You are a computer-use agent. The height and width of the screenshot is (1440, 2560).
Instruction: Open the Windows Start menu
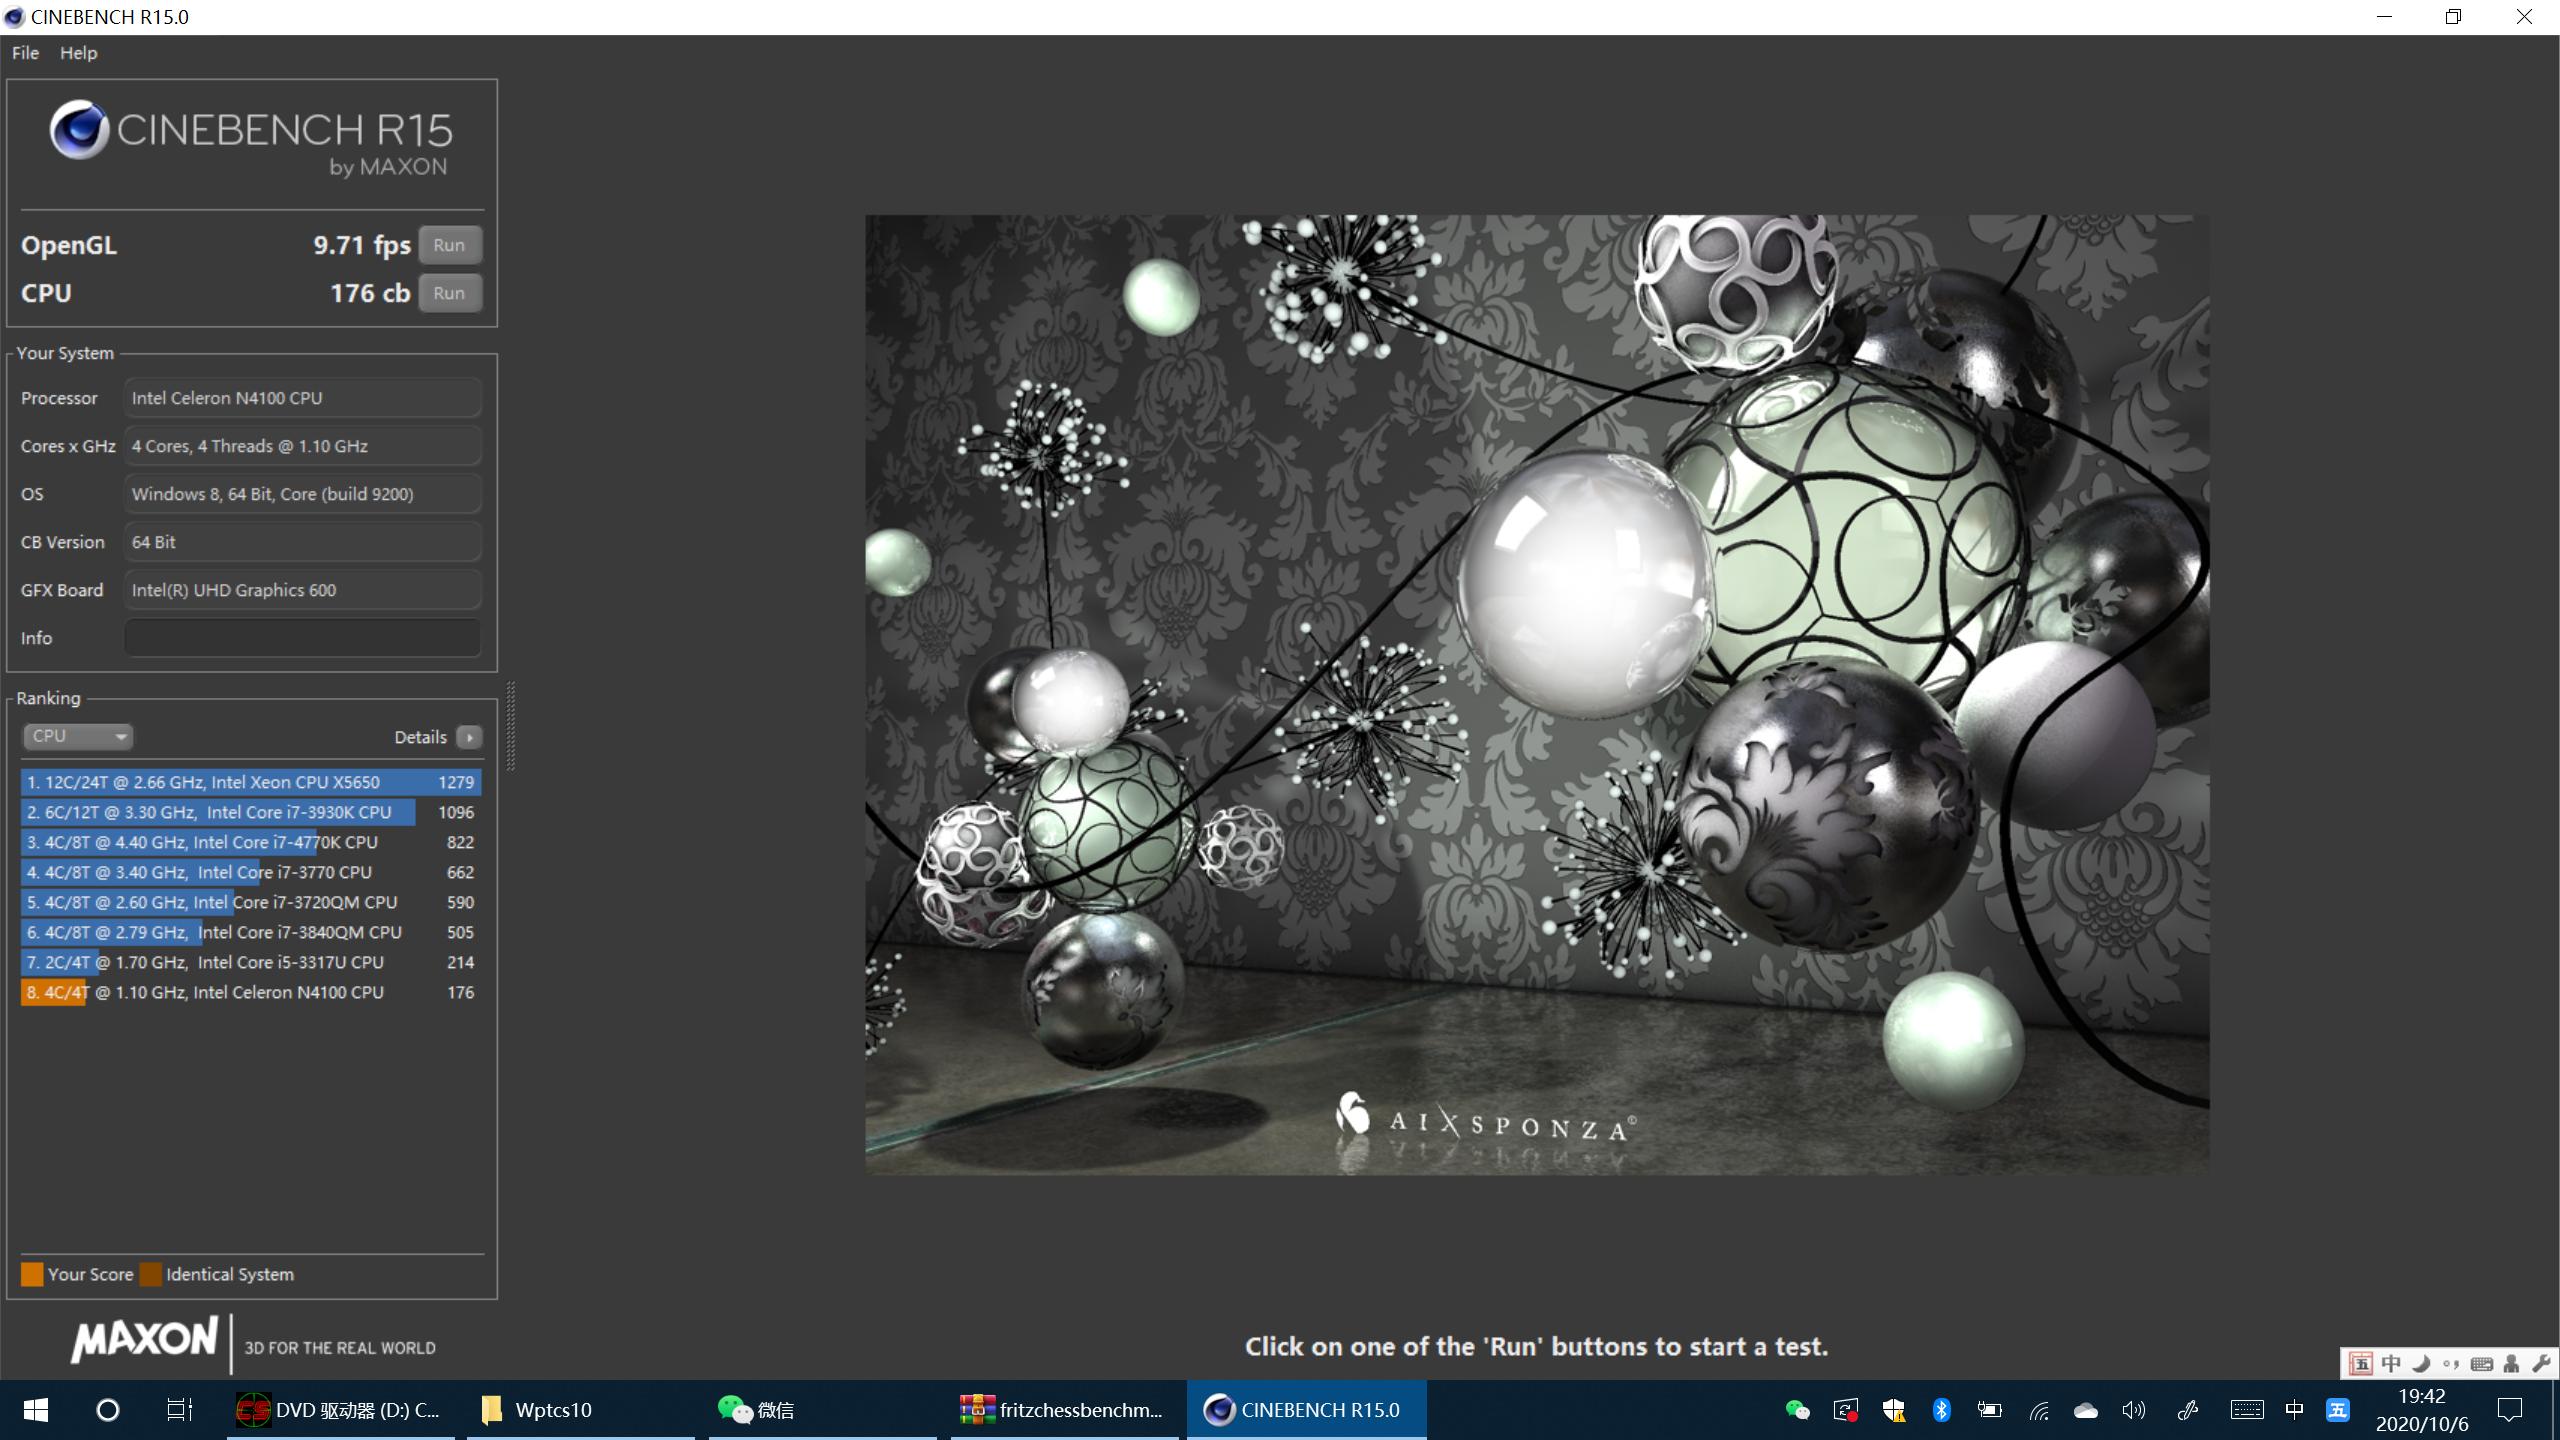pyautogui.click(x=36, y=1410)
